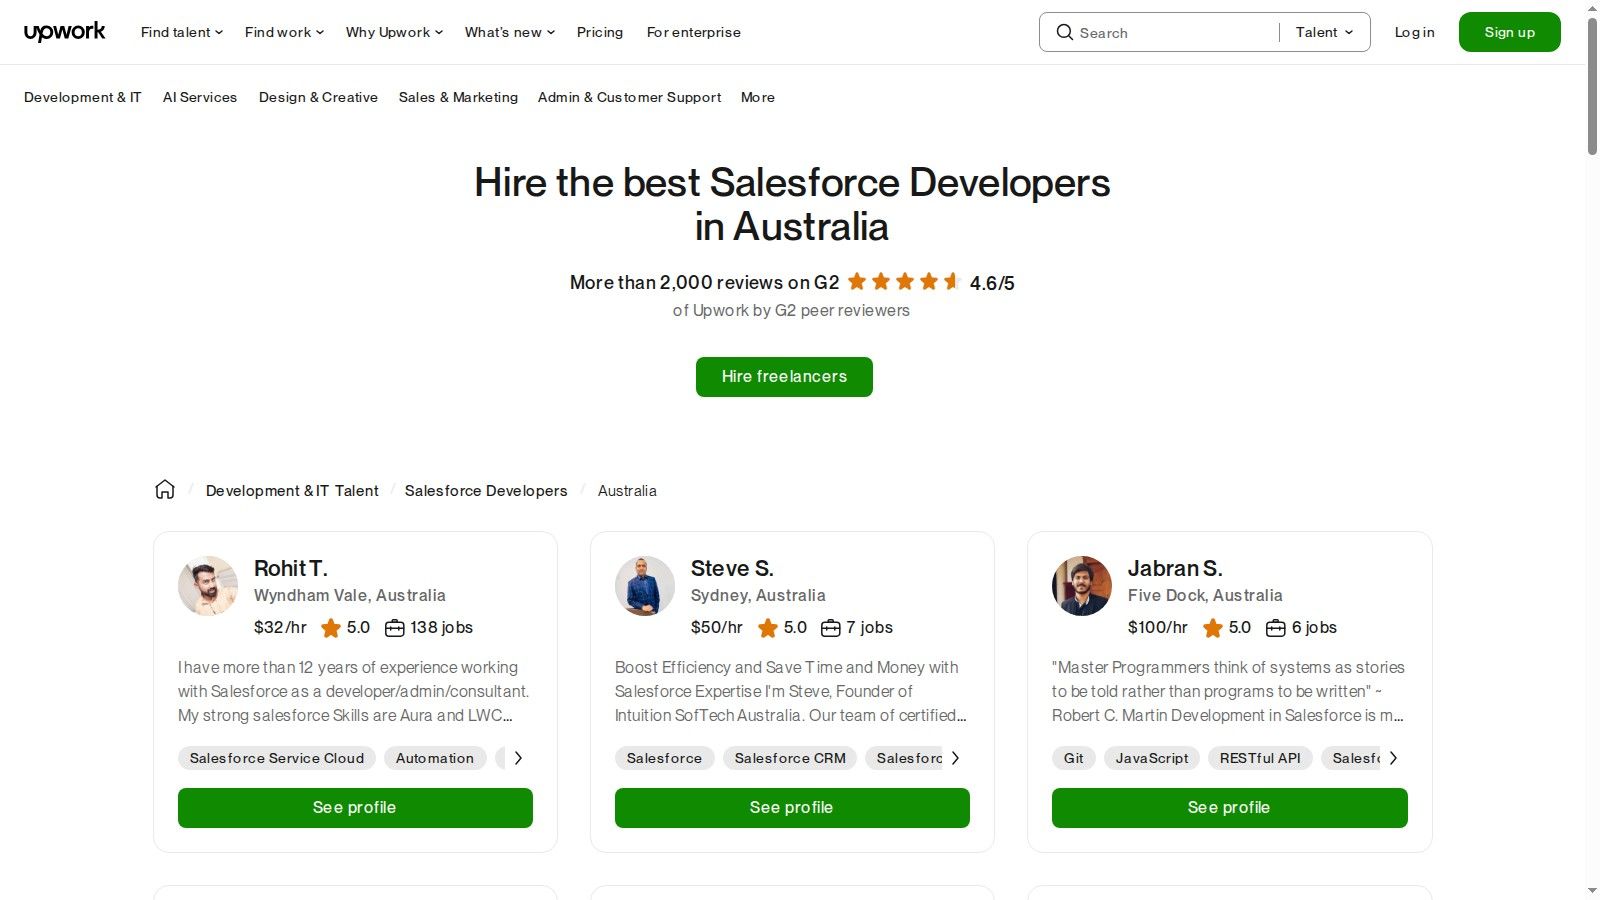Switch to the AI Services category
This screenshot has height=900, width=1600.
coord(200,97)
